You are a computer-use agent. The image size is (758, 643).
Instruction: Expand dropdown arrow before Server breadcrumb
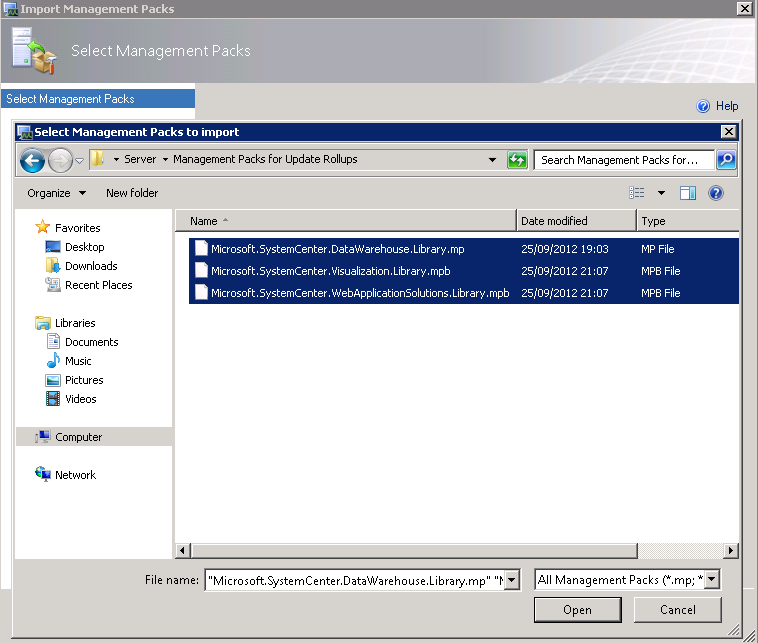tap(116, 159)
